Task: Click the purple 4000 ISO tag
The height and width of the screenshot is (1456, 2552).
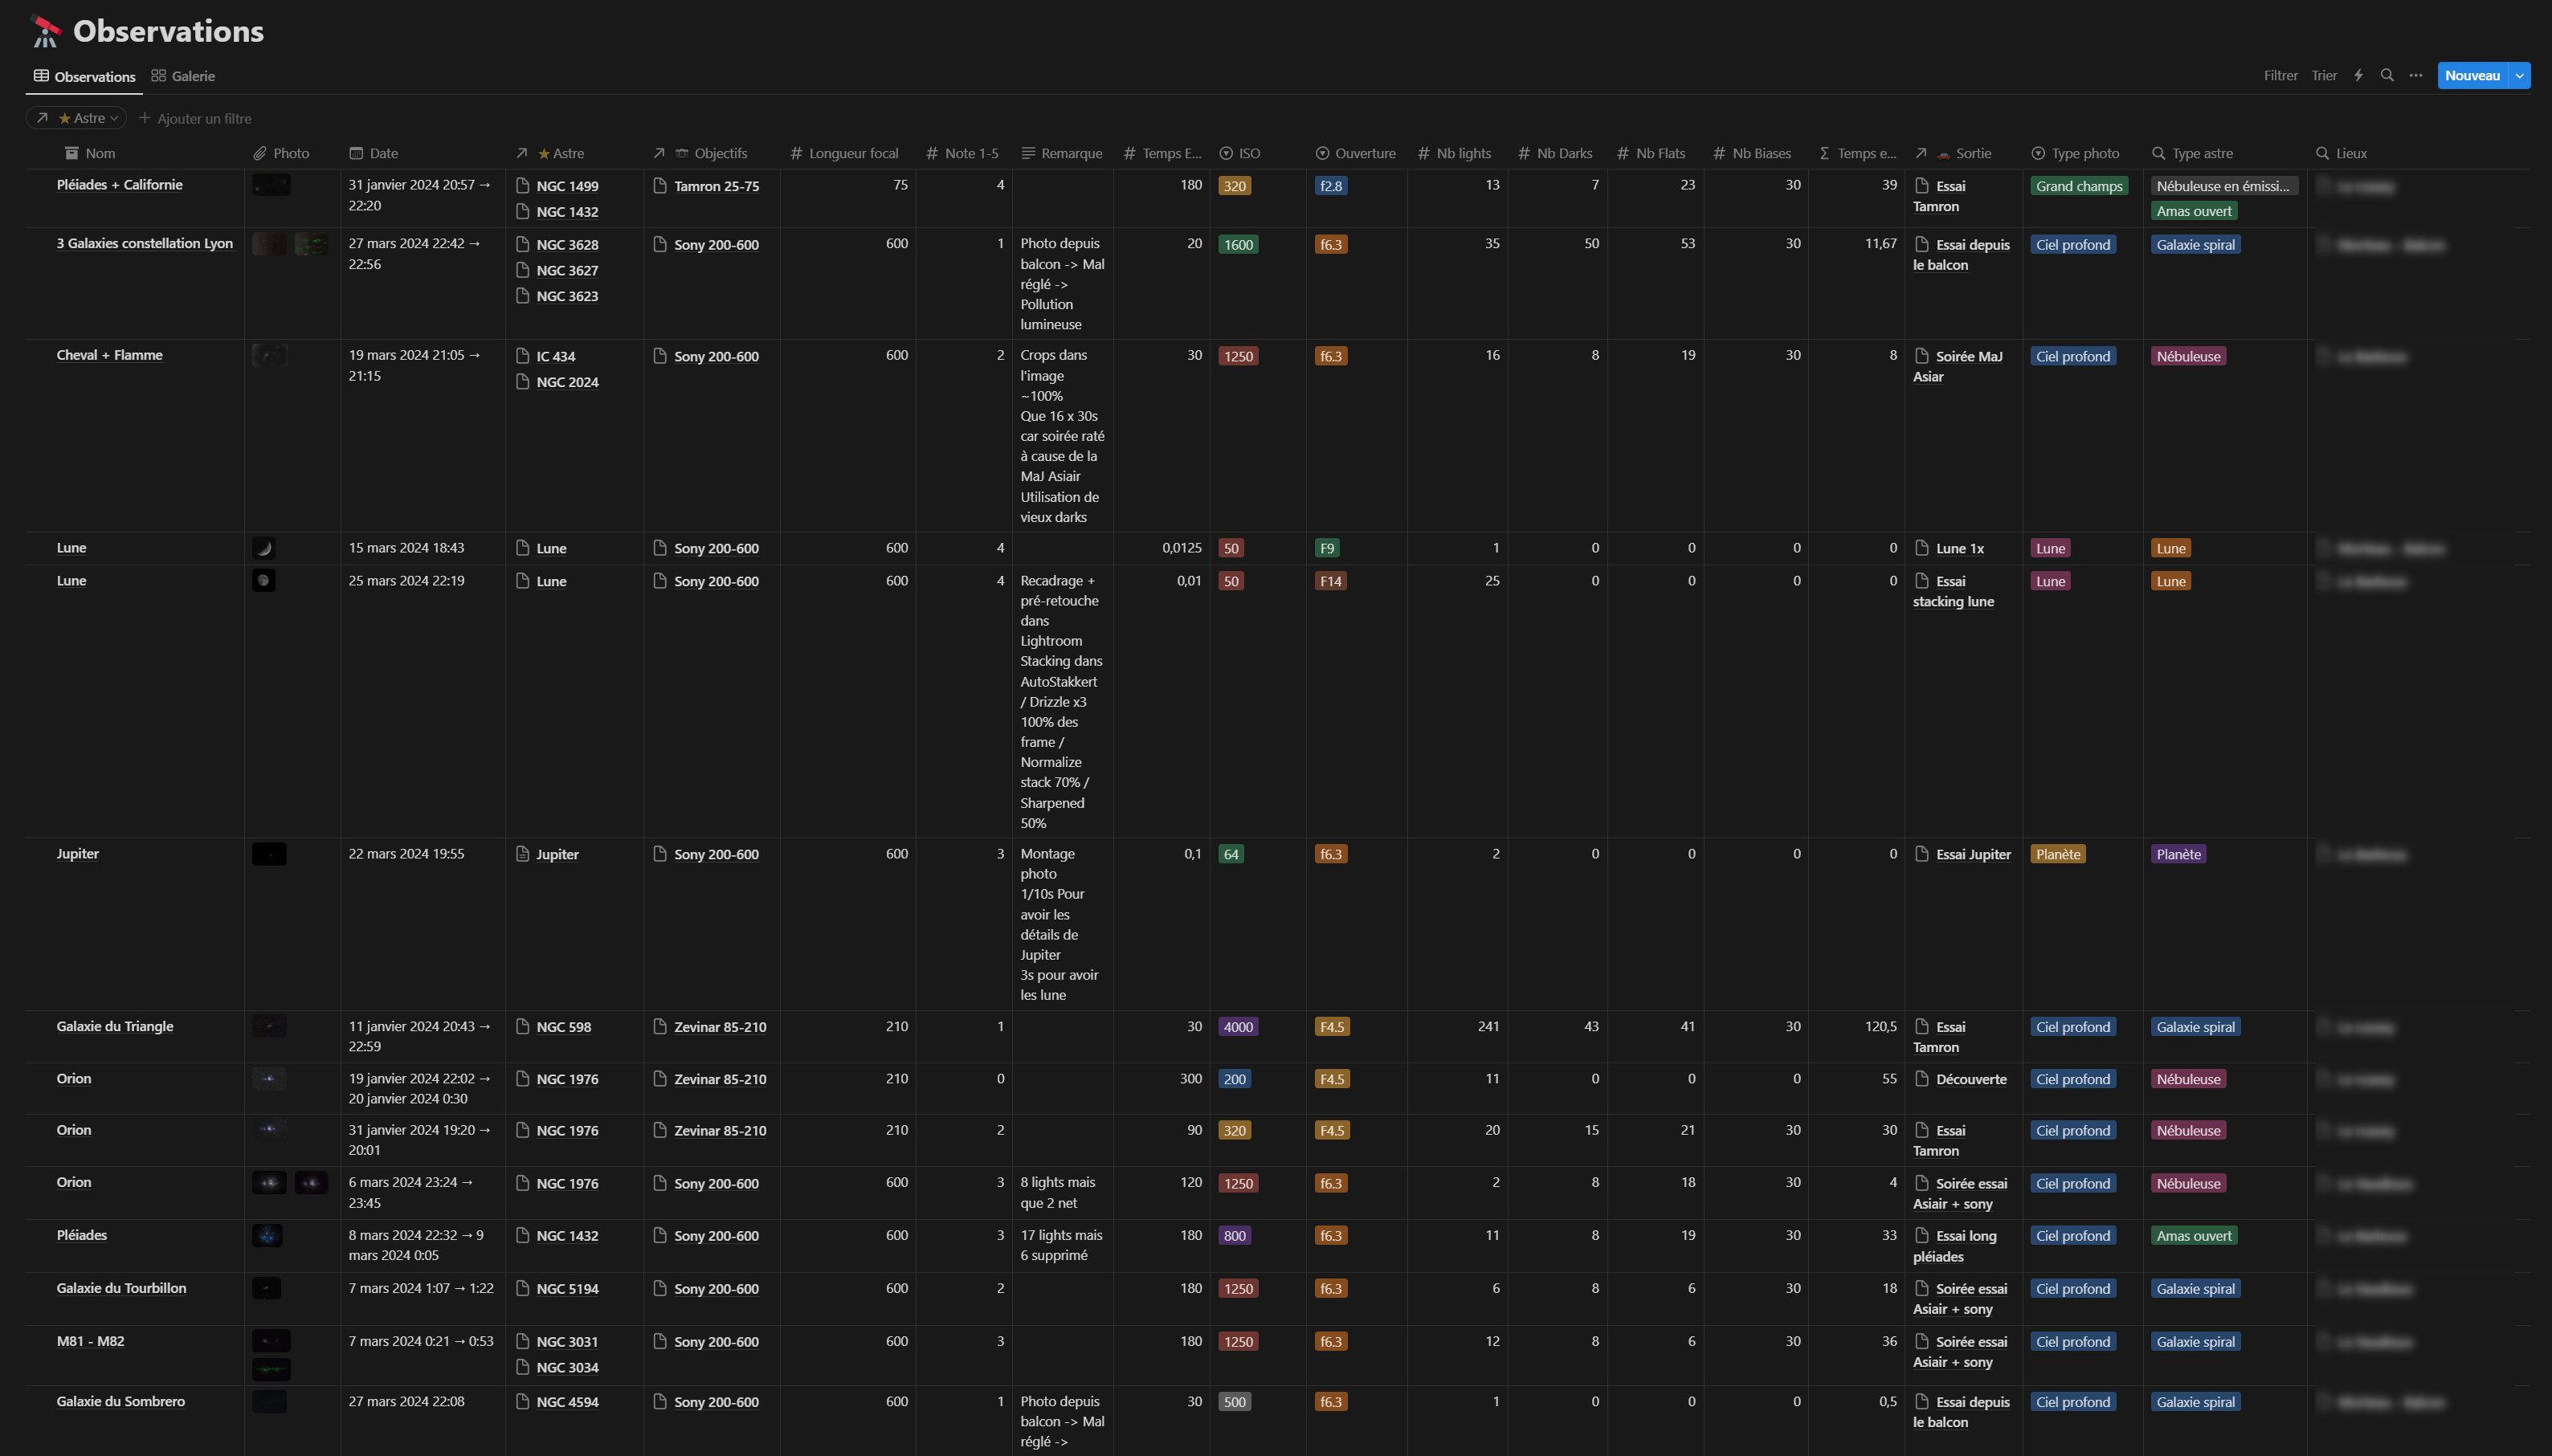Action: (1238, 1027)
